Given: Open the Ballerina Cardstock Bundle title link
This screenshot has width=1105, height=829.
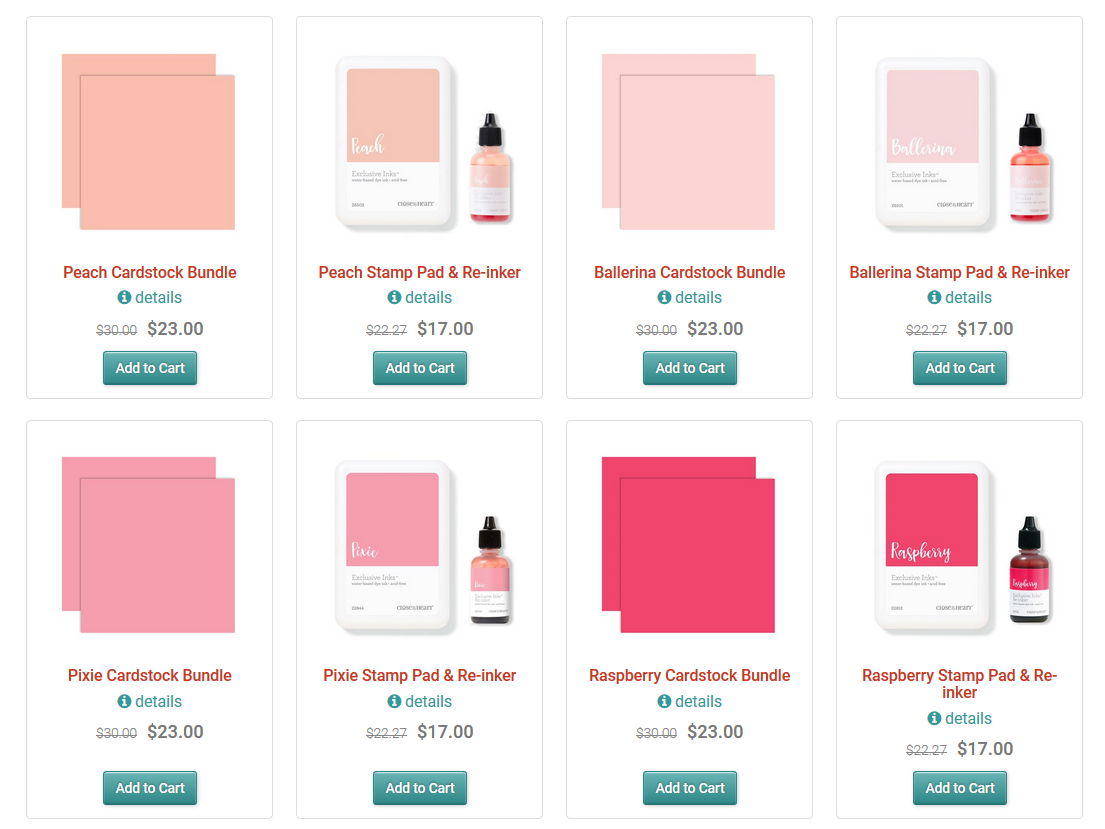Looking at the screenshot, I should (690, 272).
